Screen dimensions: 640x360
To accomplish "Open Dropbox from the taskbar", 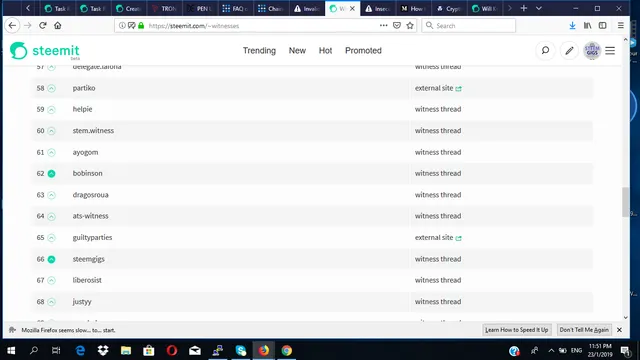I will tap(103, 351).
